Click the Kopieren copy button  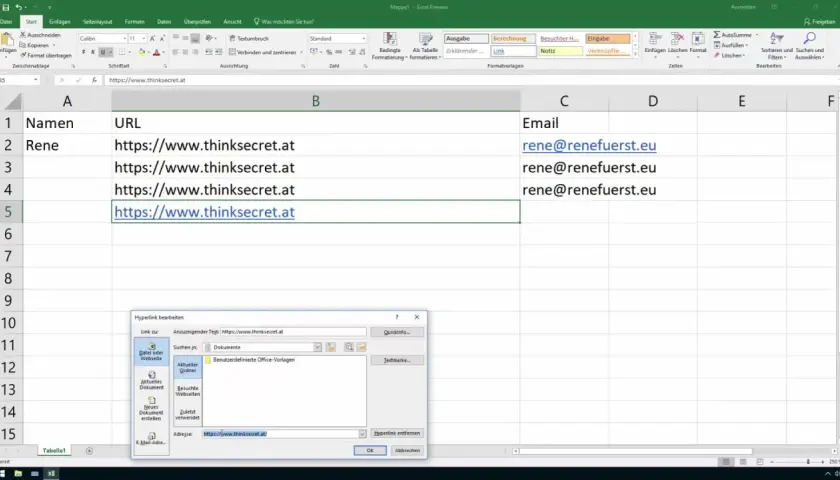[36, 45]
